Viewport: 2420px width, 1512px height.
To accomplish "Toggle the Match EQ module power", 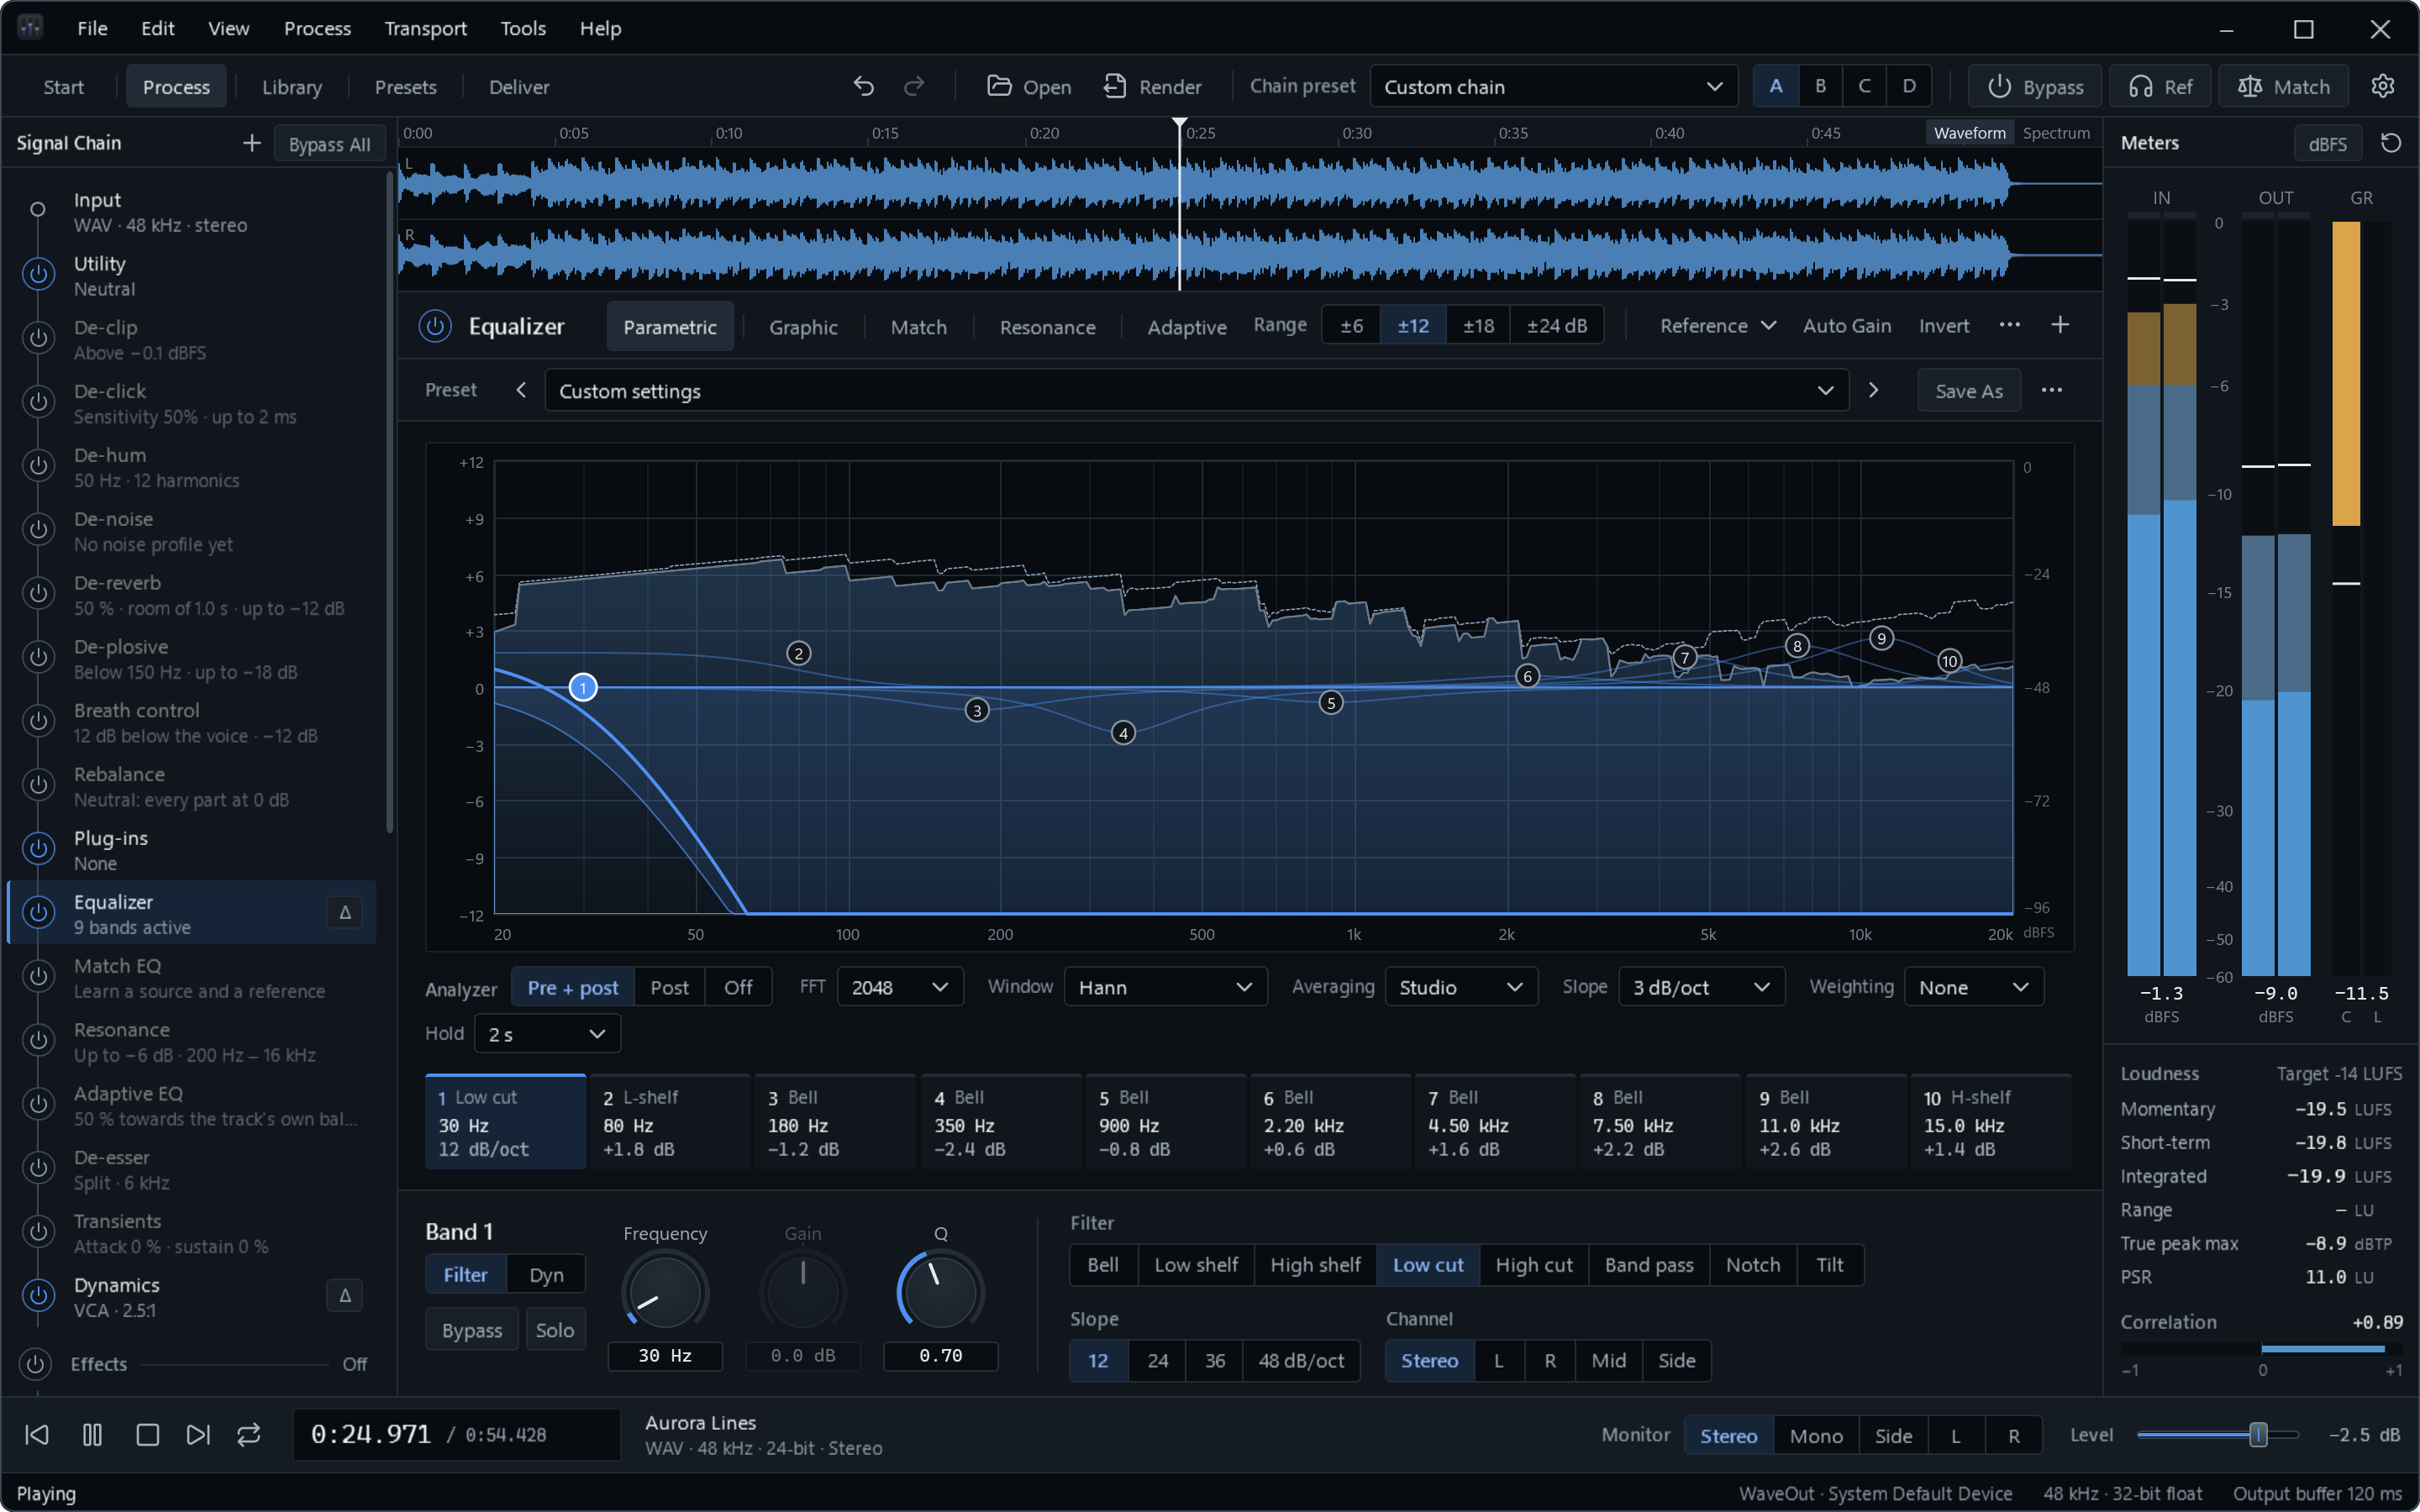I will point(38,976).
